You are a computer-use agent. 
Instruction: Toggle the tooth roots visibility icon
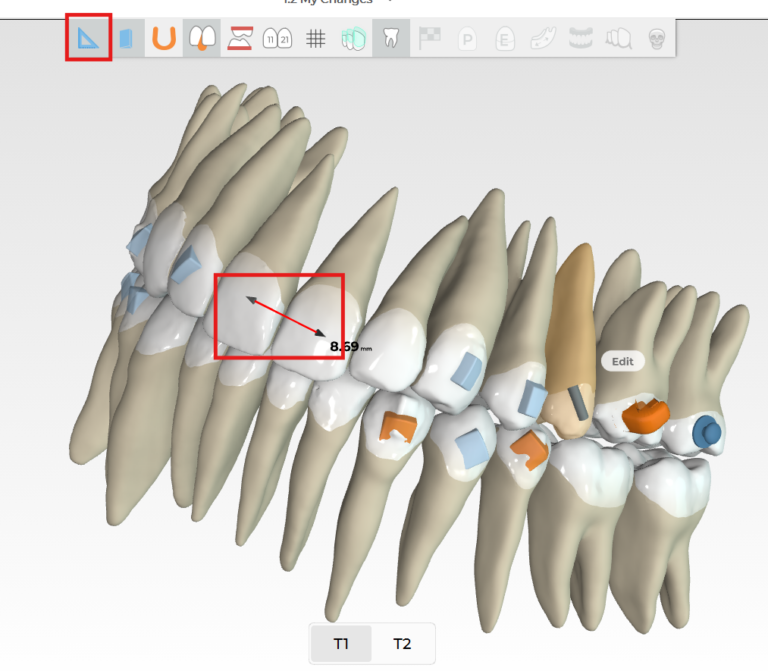[391, 39]
